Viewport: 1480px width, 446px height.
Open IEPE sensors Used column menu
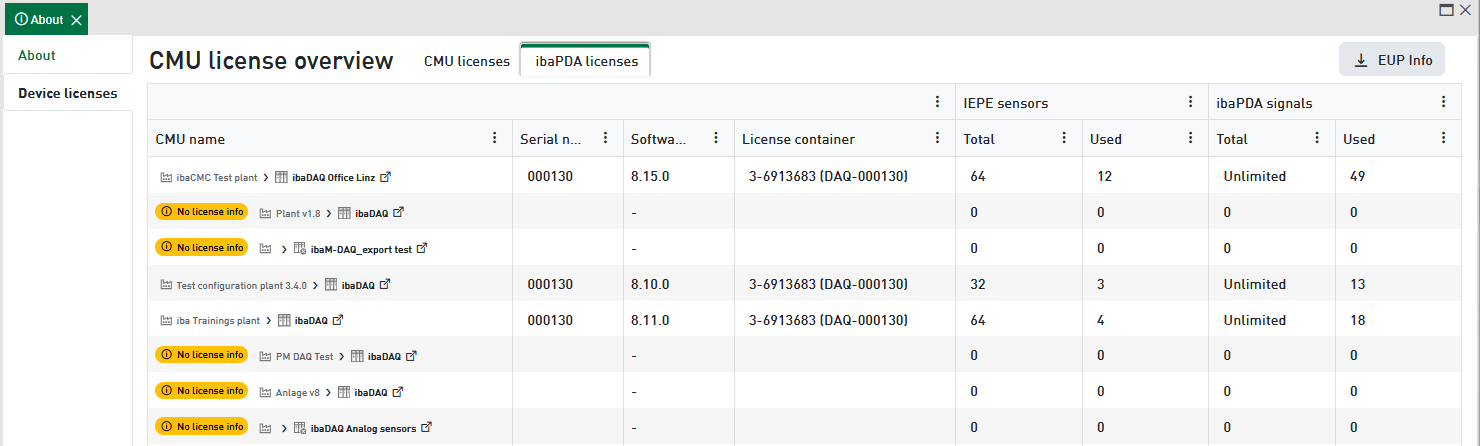pyautogui.click(x=1190, y=138)
